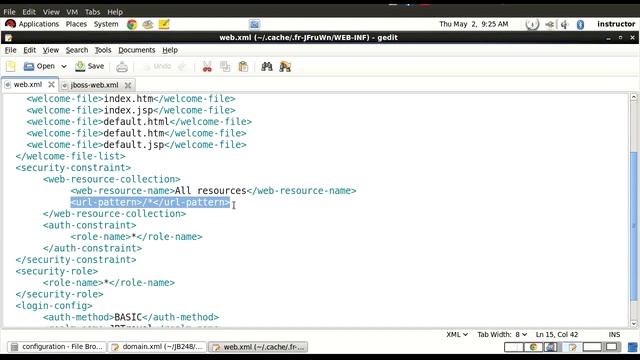Click the update notifier tray icon
Screen dimensions: 640x360
pos(532,24)
